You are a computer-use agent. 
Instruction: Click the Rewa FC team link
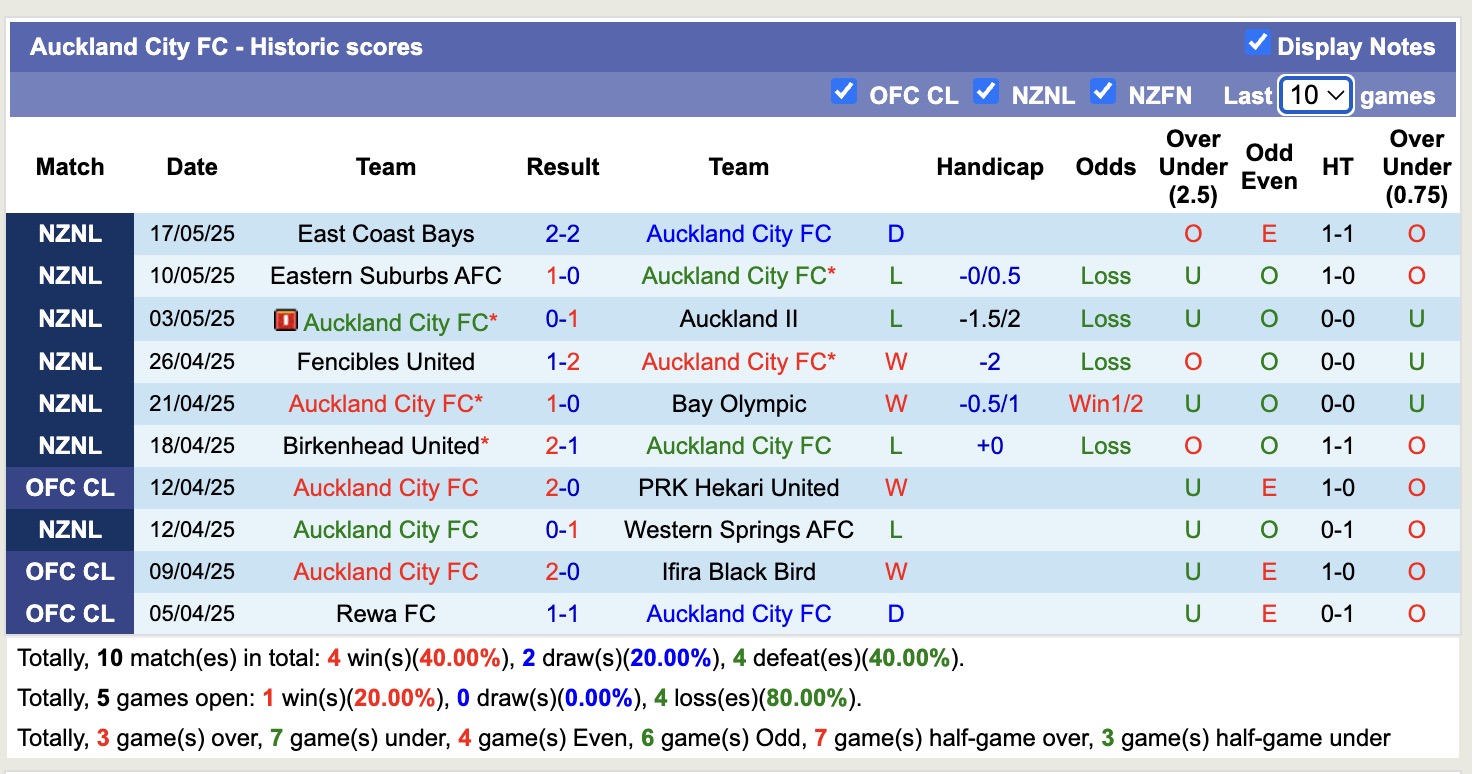(x=386, y=613)
